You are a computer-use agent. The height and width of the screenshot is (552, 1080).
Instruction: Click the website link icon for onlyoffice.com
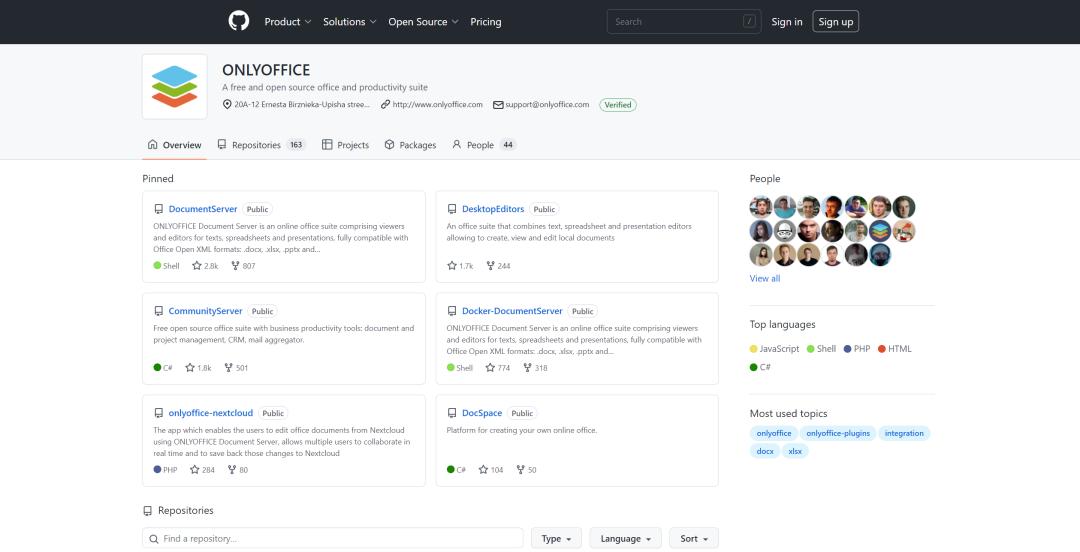coord(385,104)
